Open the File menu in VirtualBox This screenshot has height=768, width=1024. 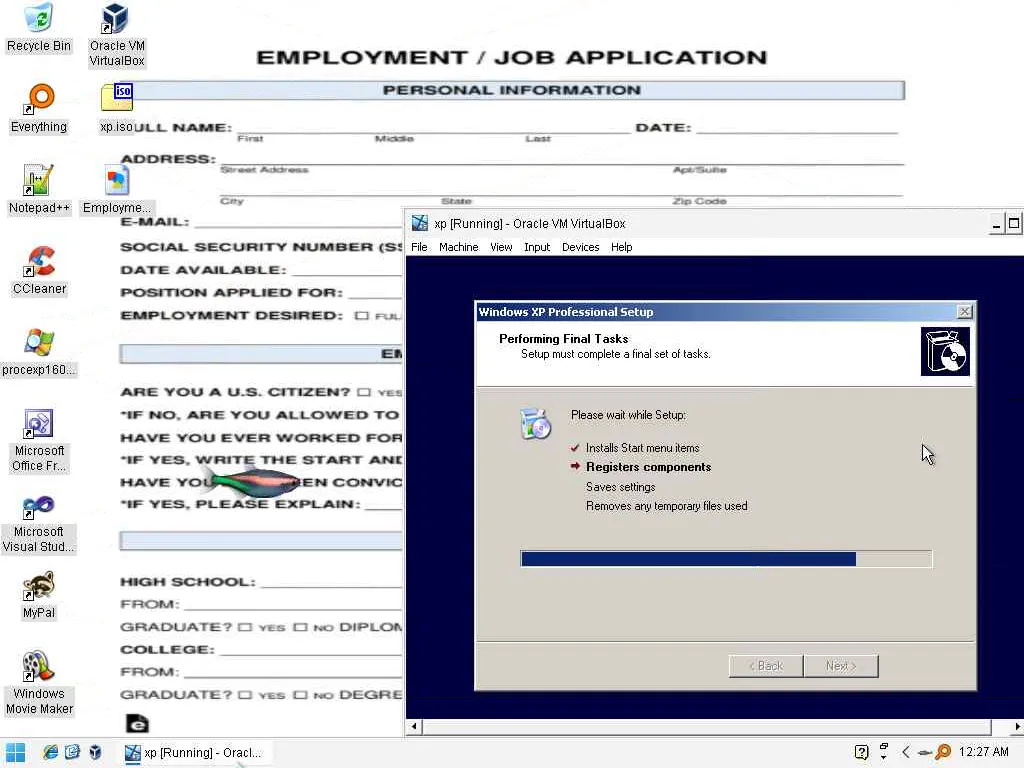click(x=419, y=247)
